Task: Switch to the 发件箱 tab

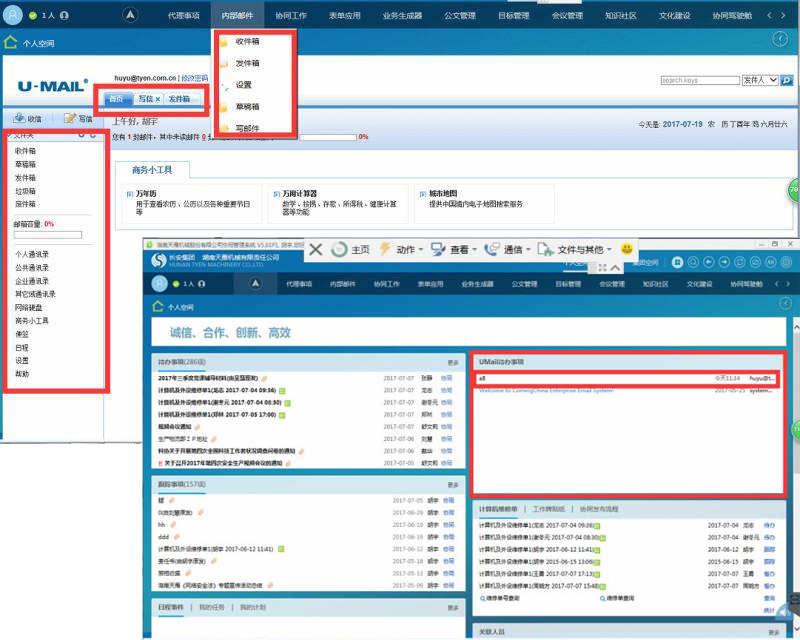Action: pyautogui.click(x=179, y=99)
